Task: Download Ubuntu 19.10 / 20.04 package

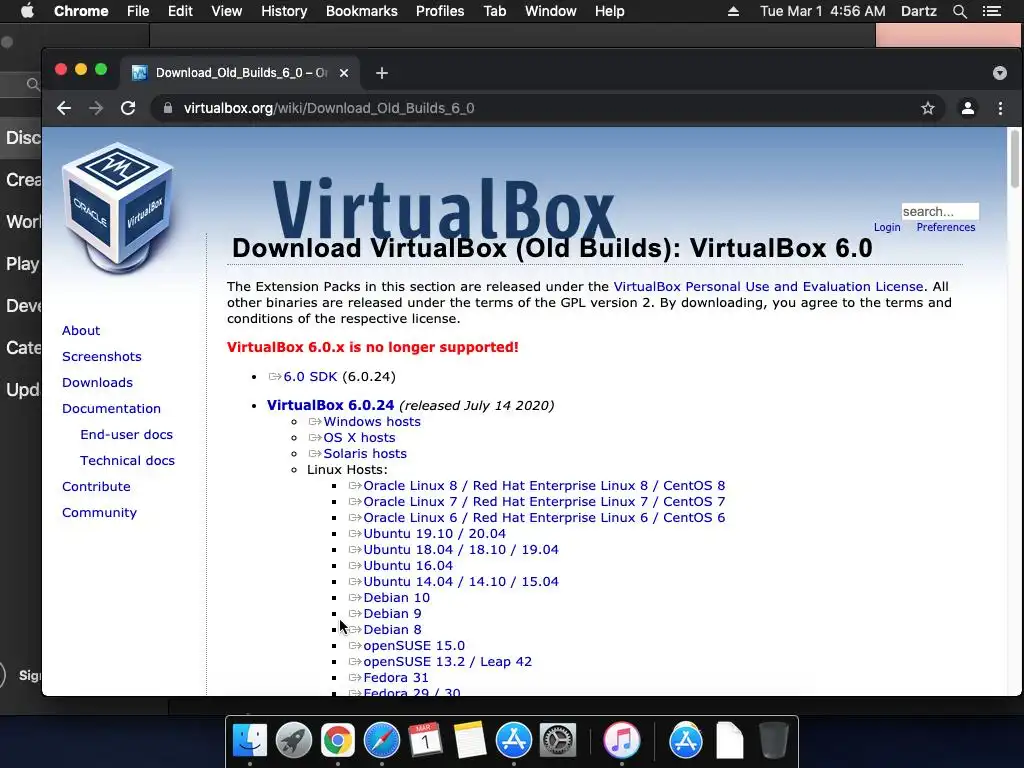Action: pyautogui.click(x=434, y=534)
